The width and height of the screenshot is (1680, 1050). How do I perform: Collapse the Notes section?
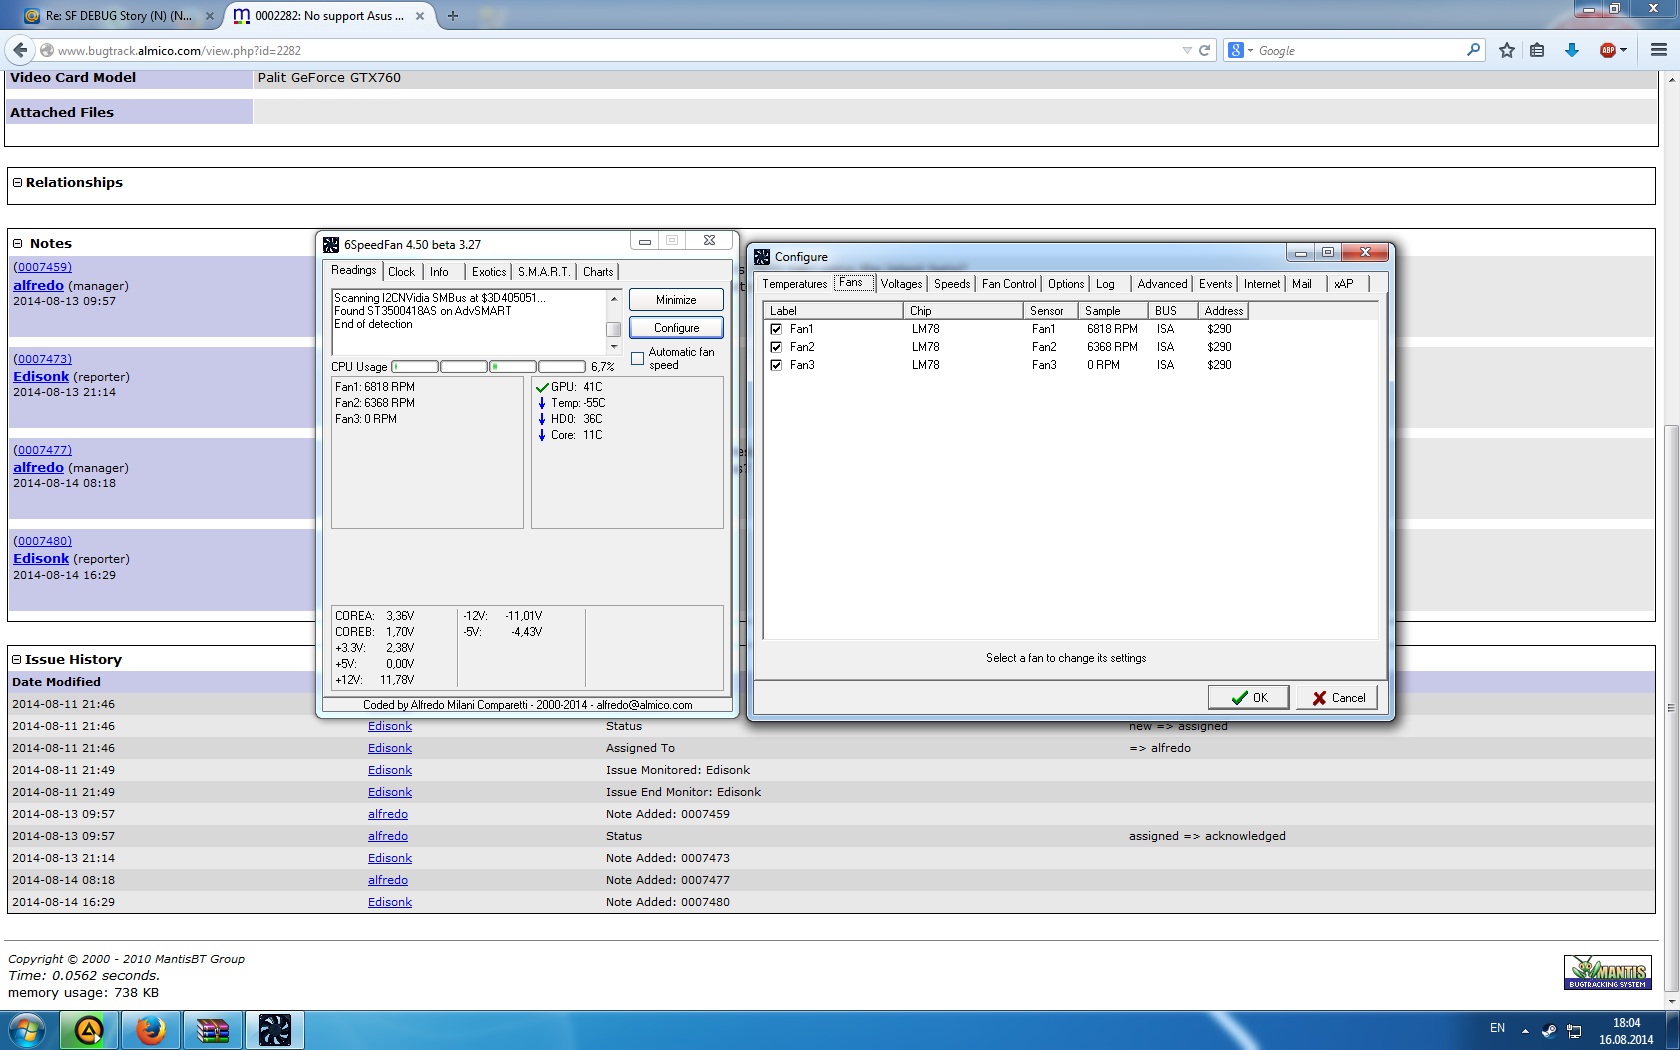pos(17,244)
